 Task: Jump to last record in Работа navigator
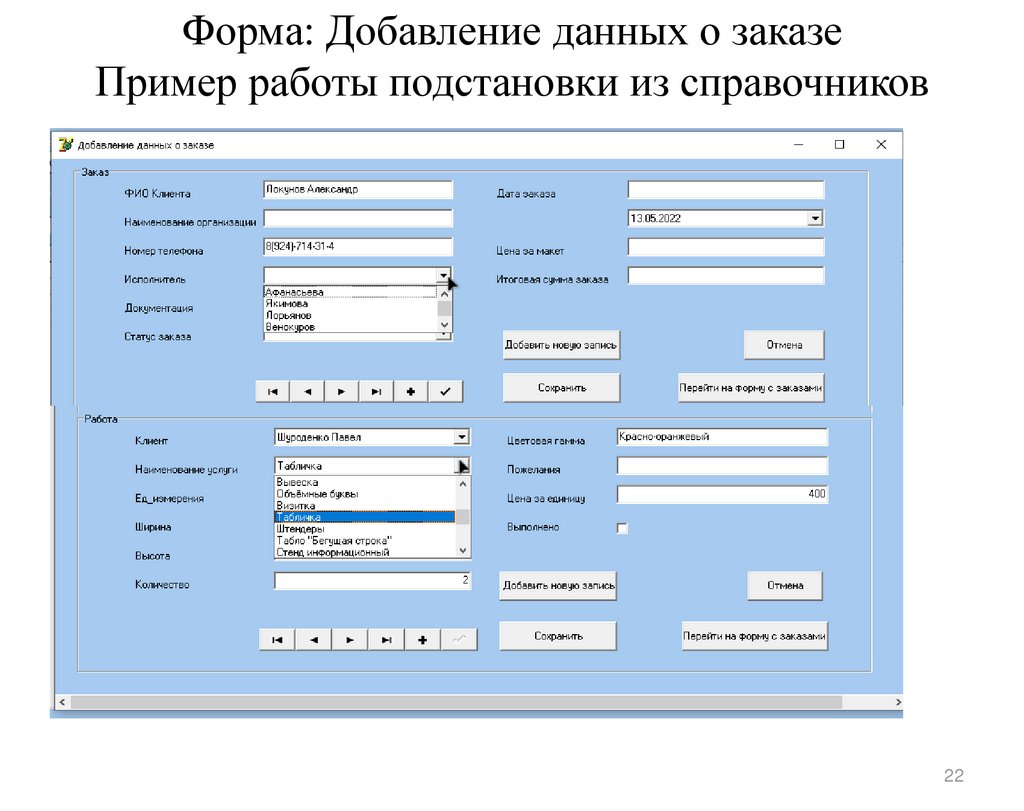point(386,640)
